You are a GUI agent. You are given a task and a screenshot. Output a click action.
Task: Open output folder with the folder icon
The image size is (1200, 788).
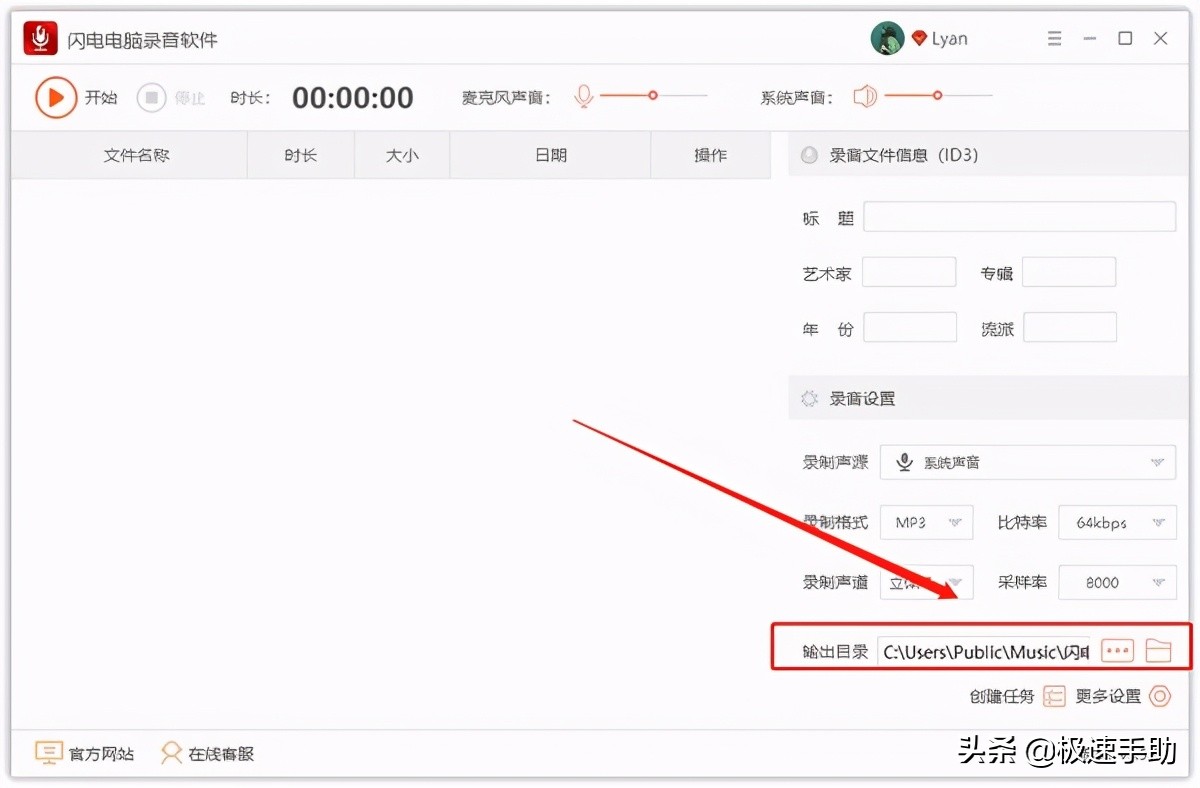click(x=1158, y=649)
